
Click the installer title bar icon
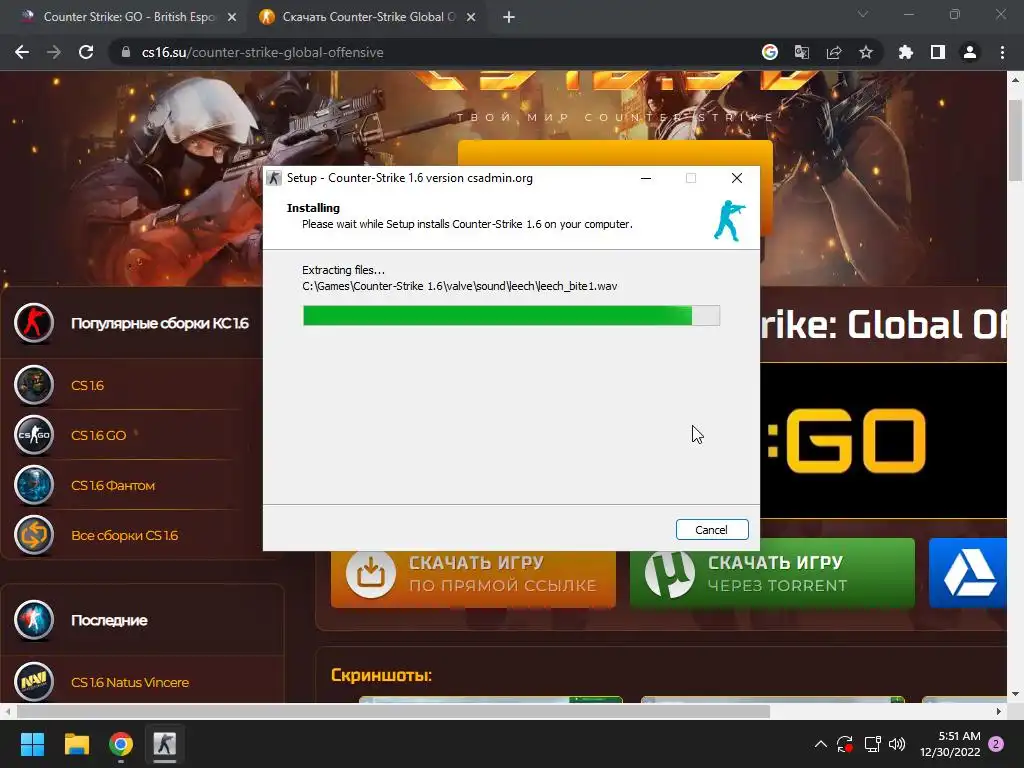(x=274, y=178)
